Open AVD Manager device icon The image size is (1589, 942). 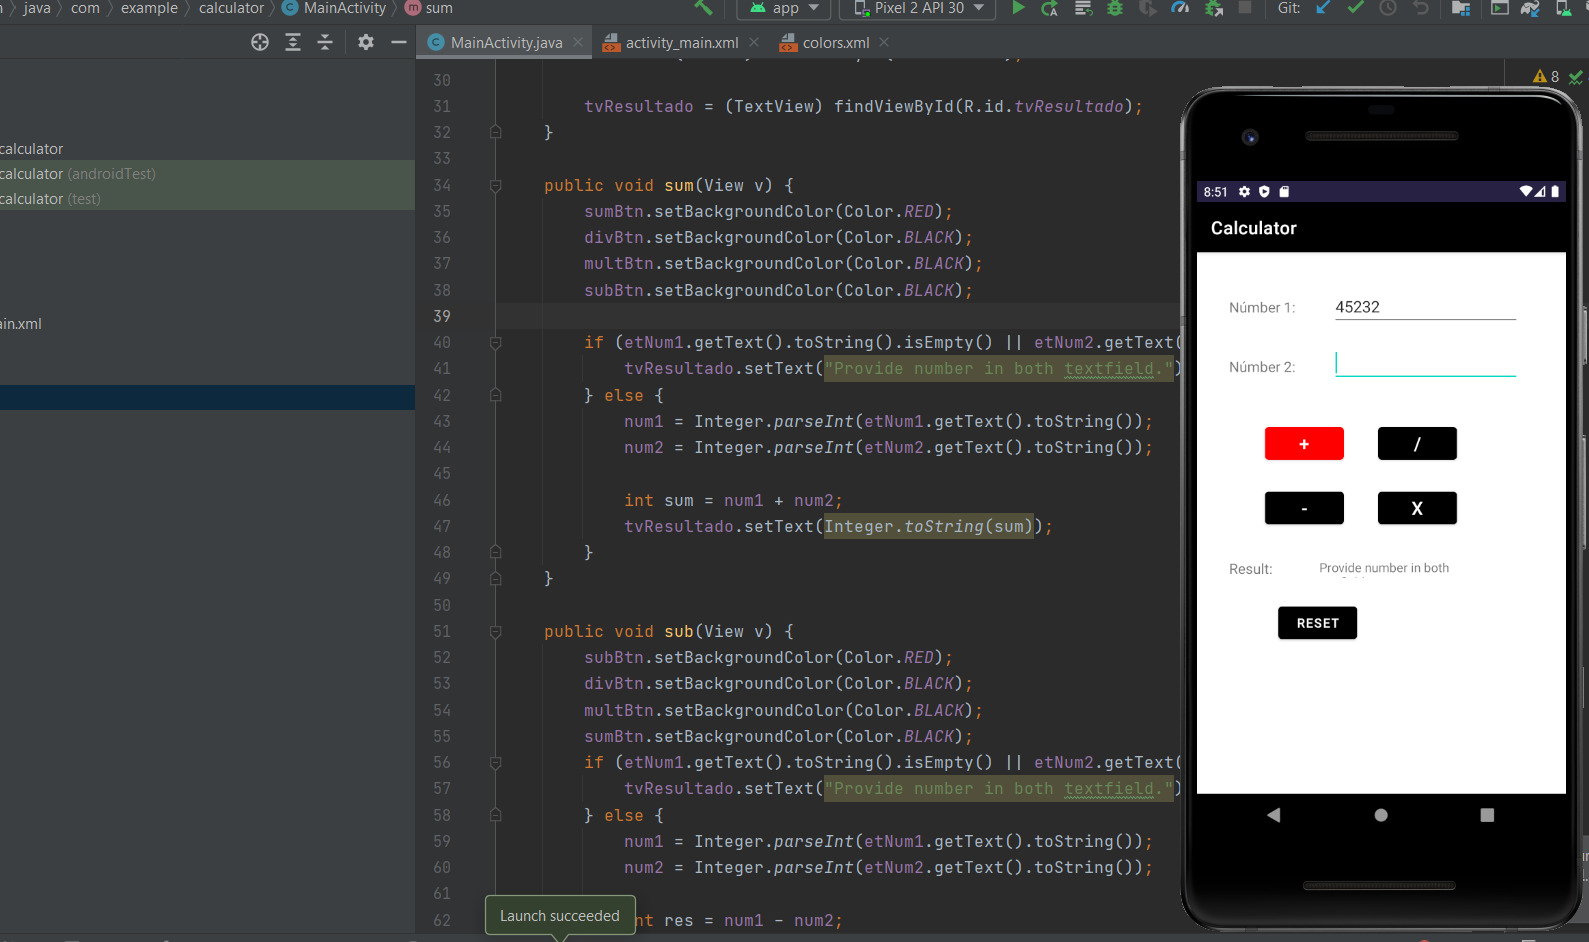1563,8
